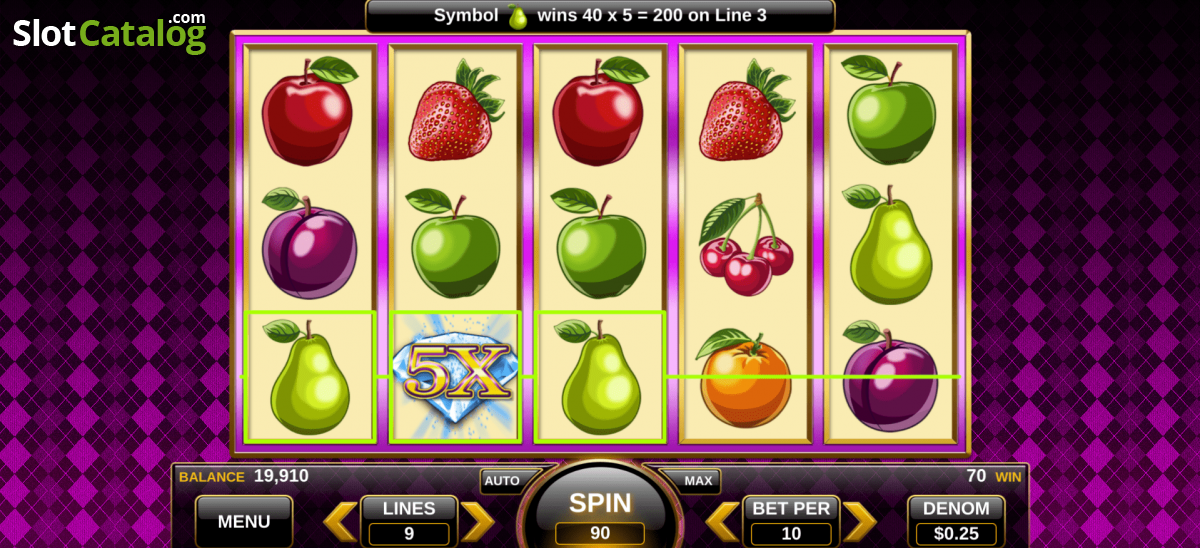1200x548 pixels.
Task: Click the SlotCatalog.com logo
Action: pyautogui.click(x=110, y=33)
